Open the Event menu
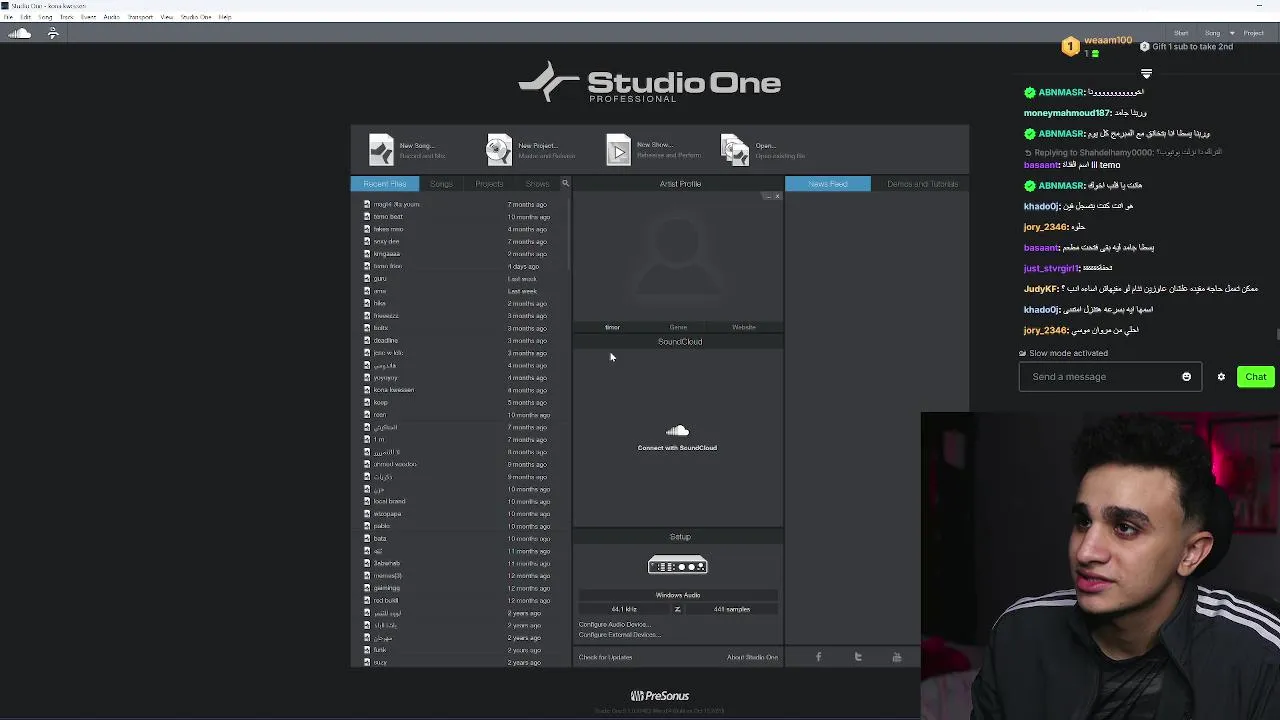1280x720 pixels. coord(89,17)
